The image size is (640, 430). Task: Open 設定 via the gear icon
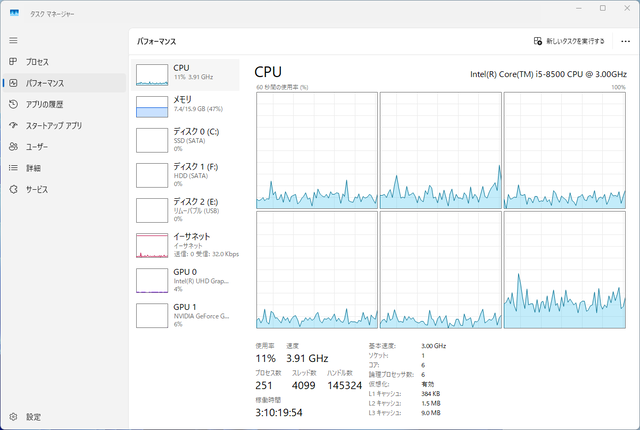tap(13, 417)
